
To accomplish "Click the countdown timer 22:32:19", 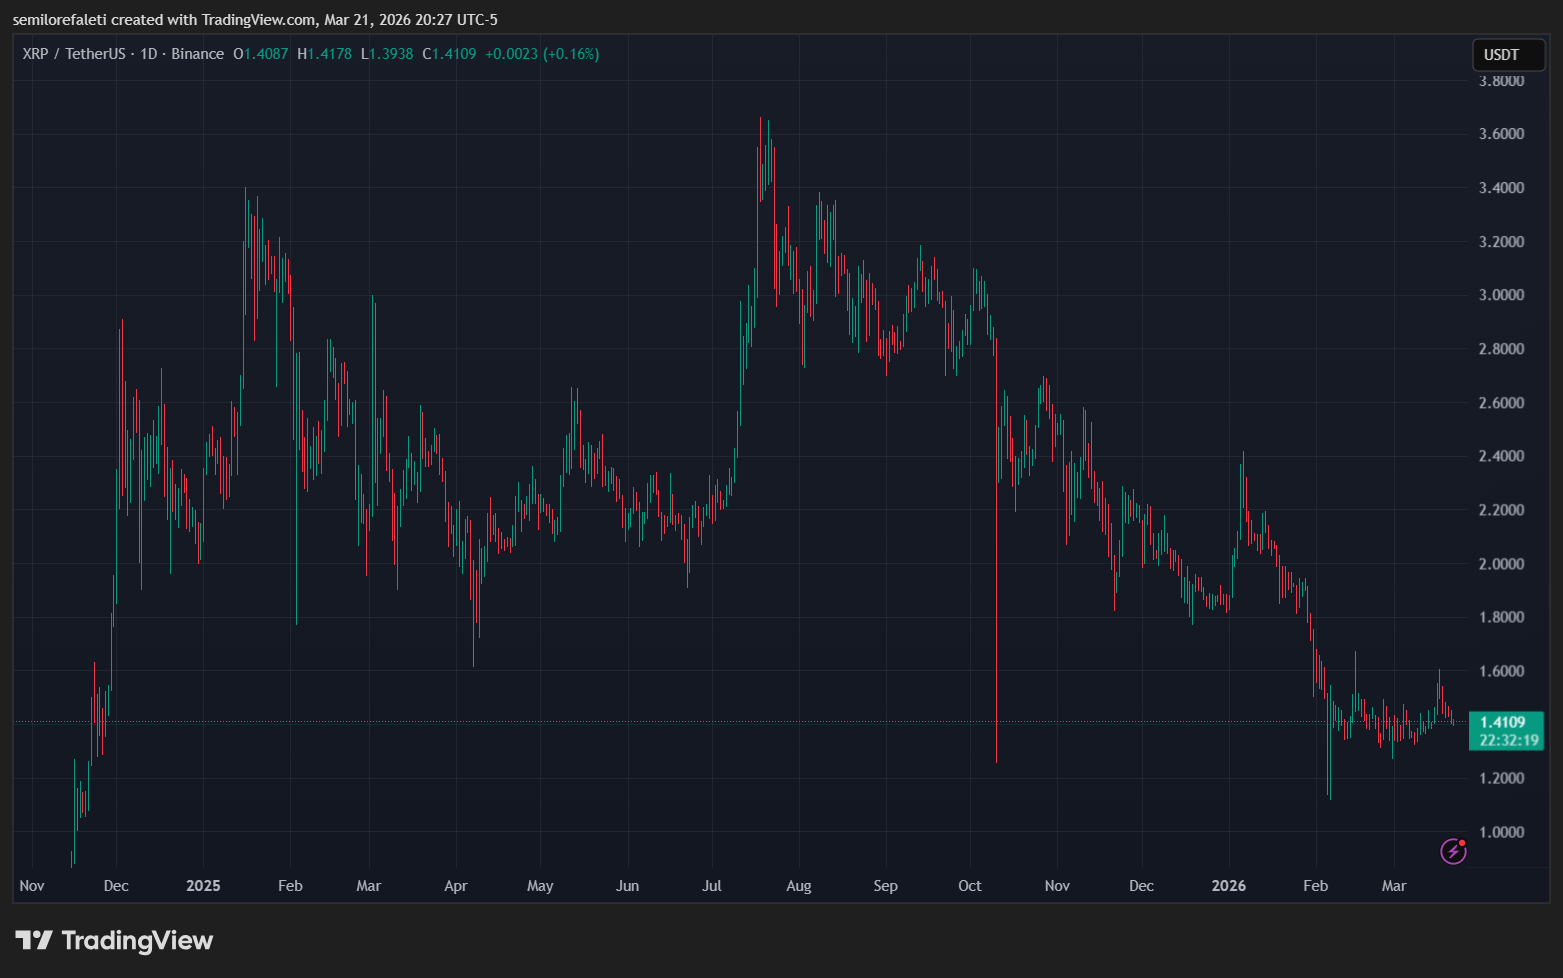I will tap(1505, 739).
